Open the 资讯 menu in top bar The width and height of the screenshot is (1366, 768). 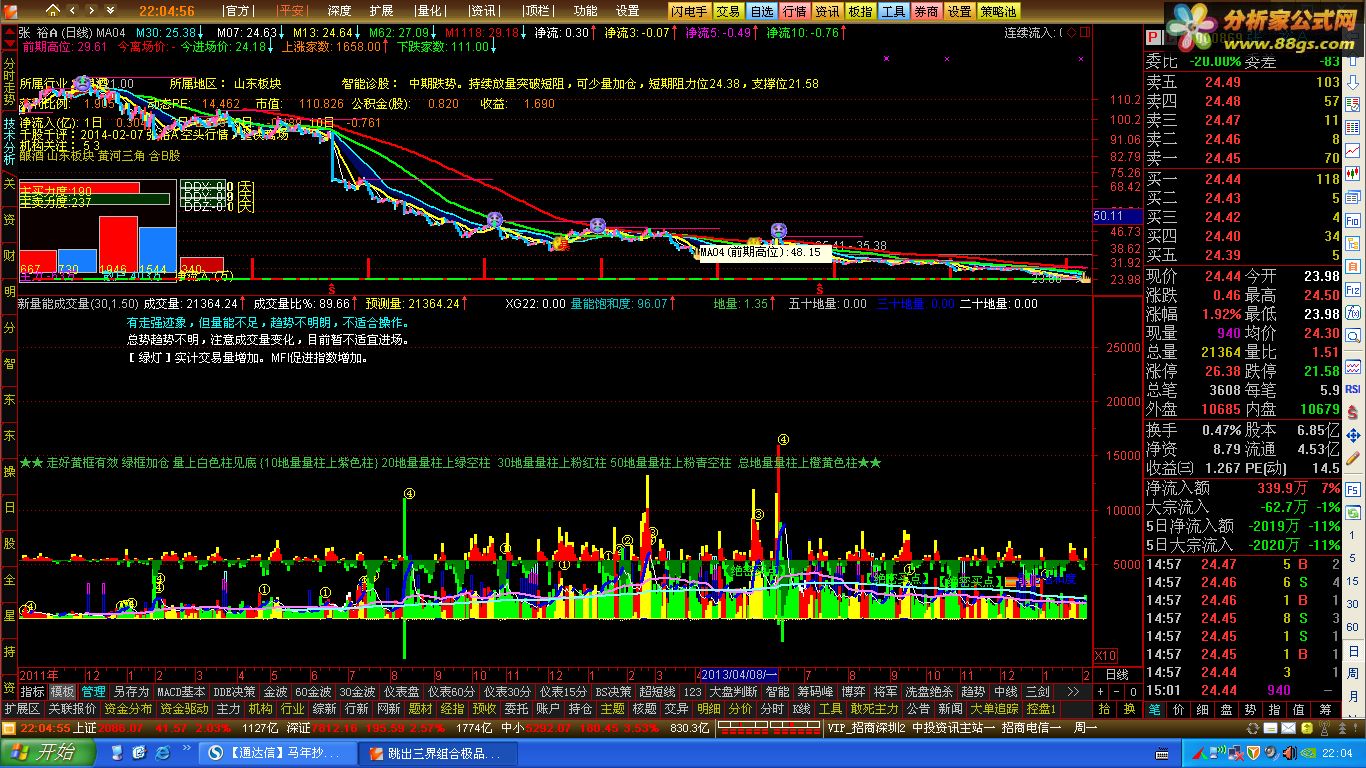tap(483, 11)
